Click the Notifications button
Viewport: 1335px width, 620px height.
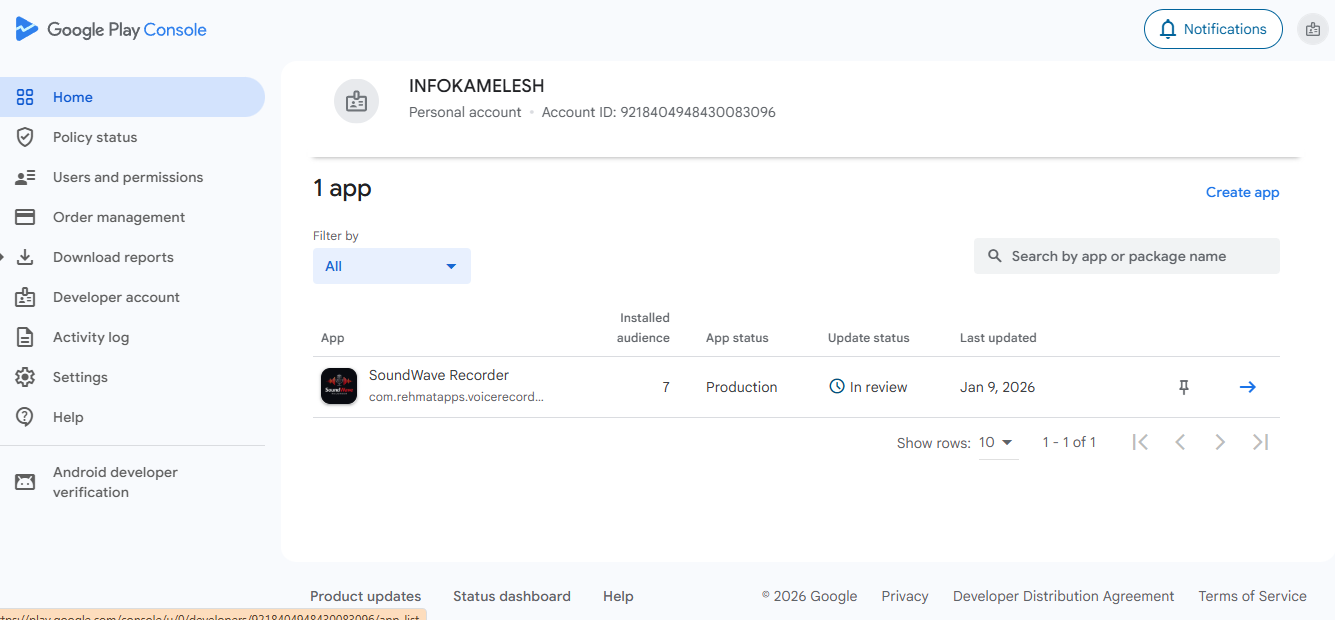tap(1213, 29)
